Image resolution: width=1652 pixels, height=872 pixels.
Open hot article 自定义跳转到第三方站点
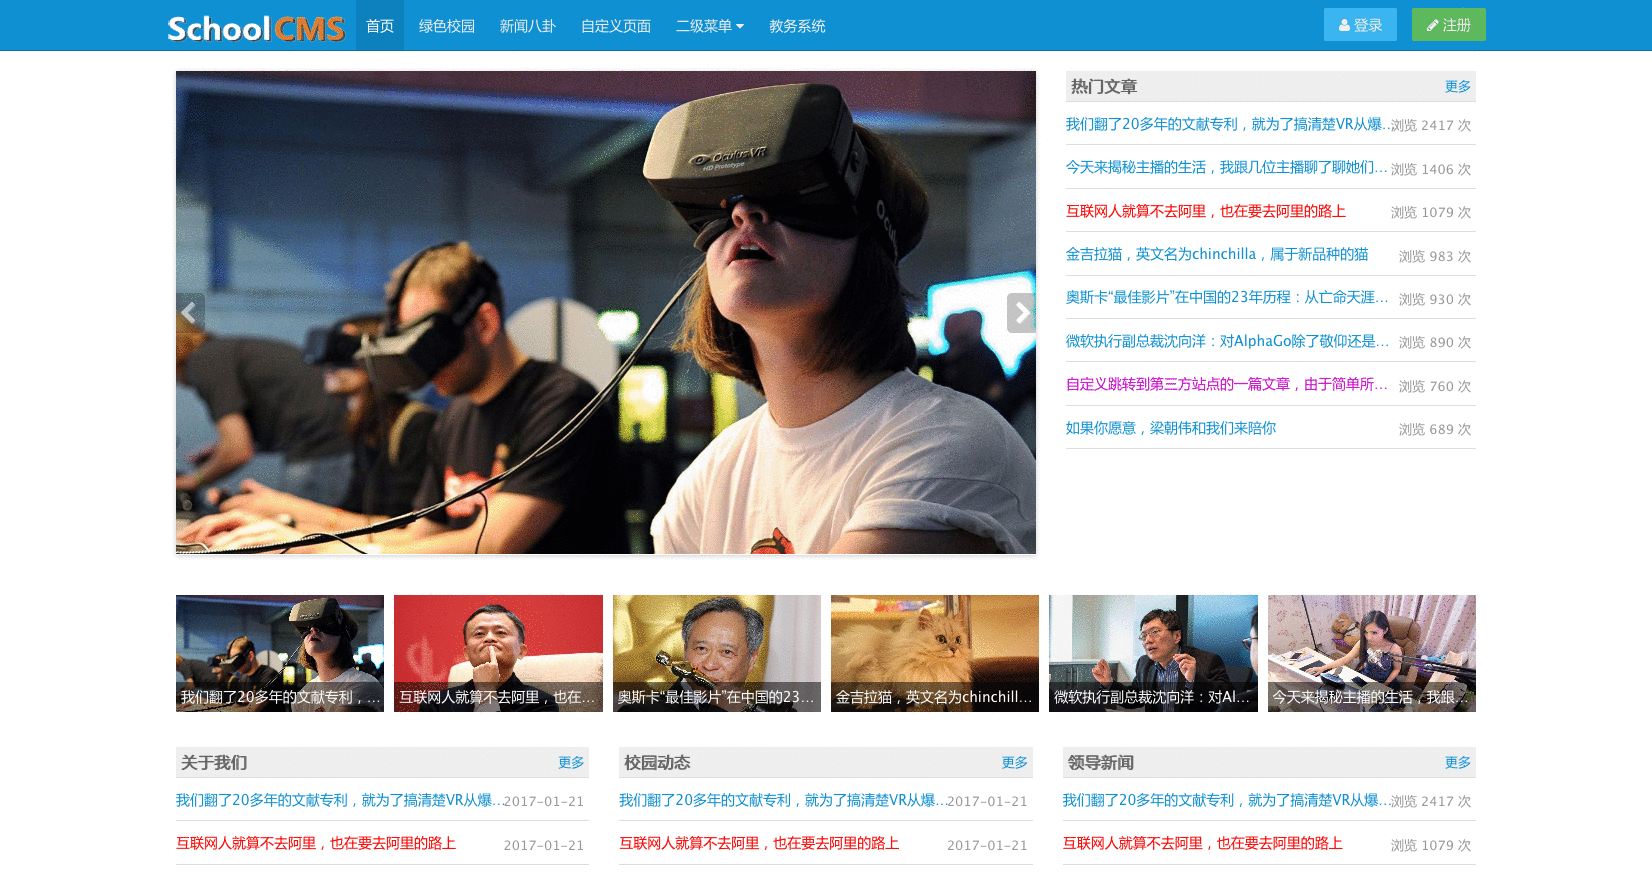(x=1227, y=385)
